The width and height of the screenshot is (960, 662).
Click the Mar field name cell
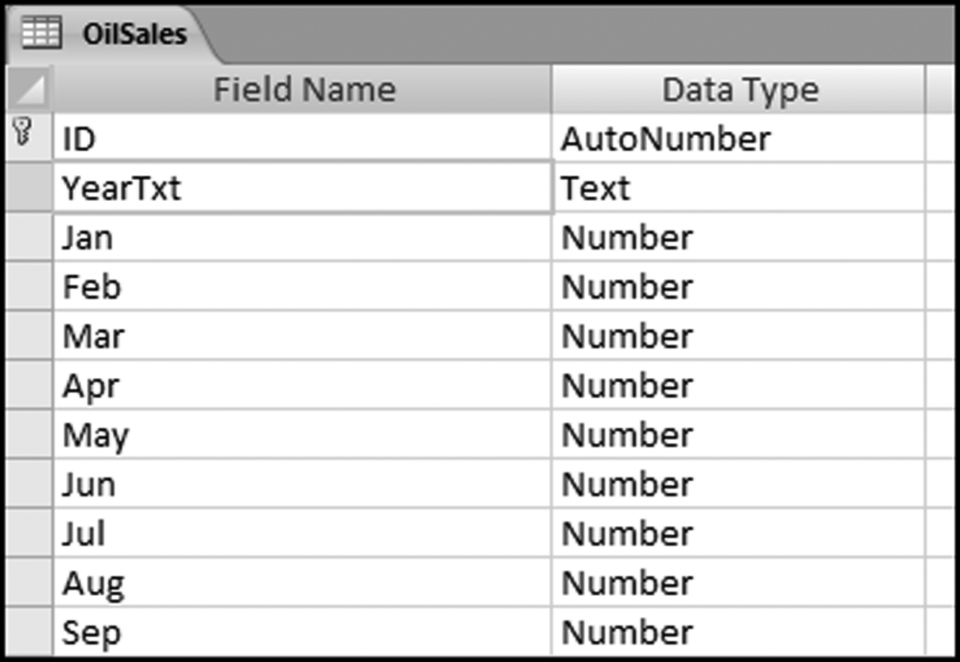pyautogui.click(x=300, y=336)
